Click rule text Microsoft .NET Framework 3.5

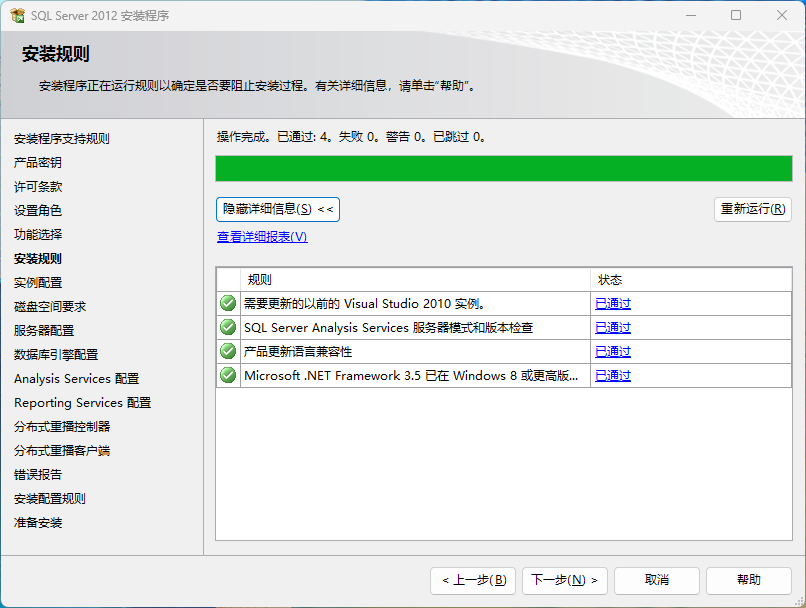tap(411, 376)
